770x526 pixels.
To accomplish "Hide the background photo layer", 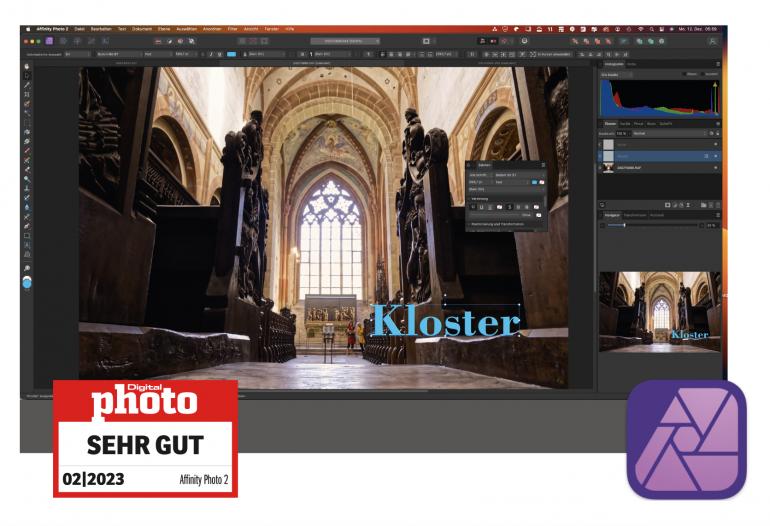I will pyautogui.click(x=715, y=169).
